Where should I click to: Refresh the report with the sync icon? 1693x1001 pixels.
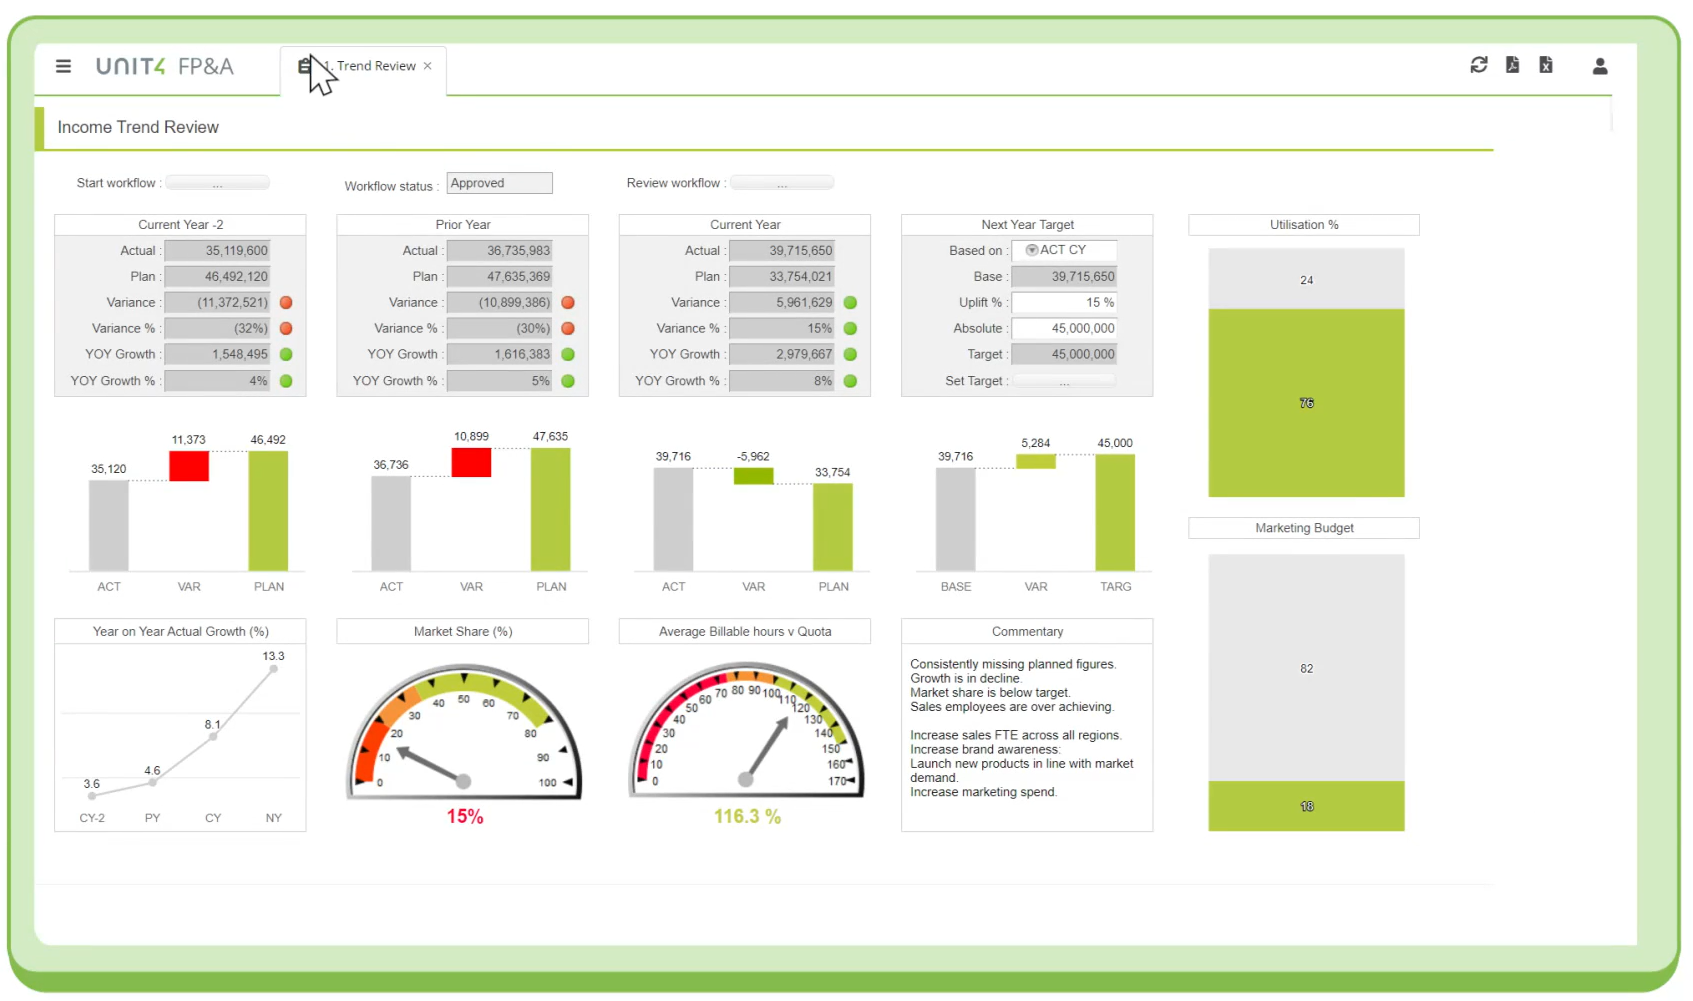(1479, 65)
